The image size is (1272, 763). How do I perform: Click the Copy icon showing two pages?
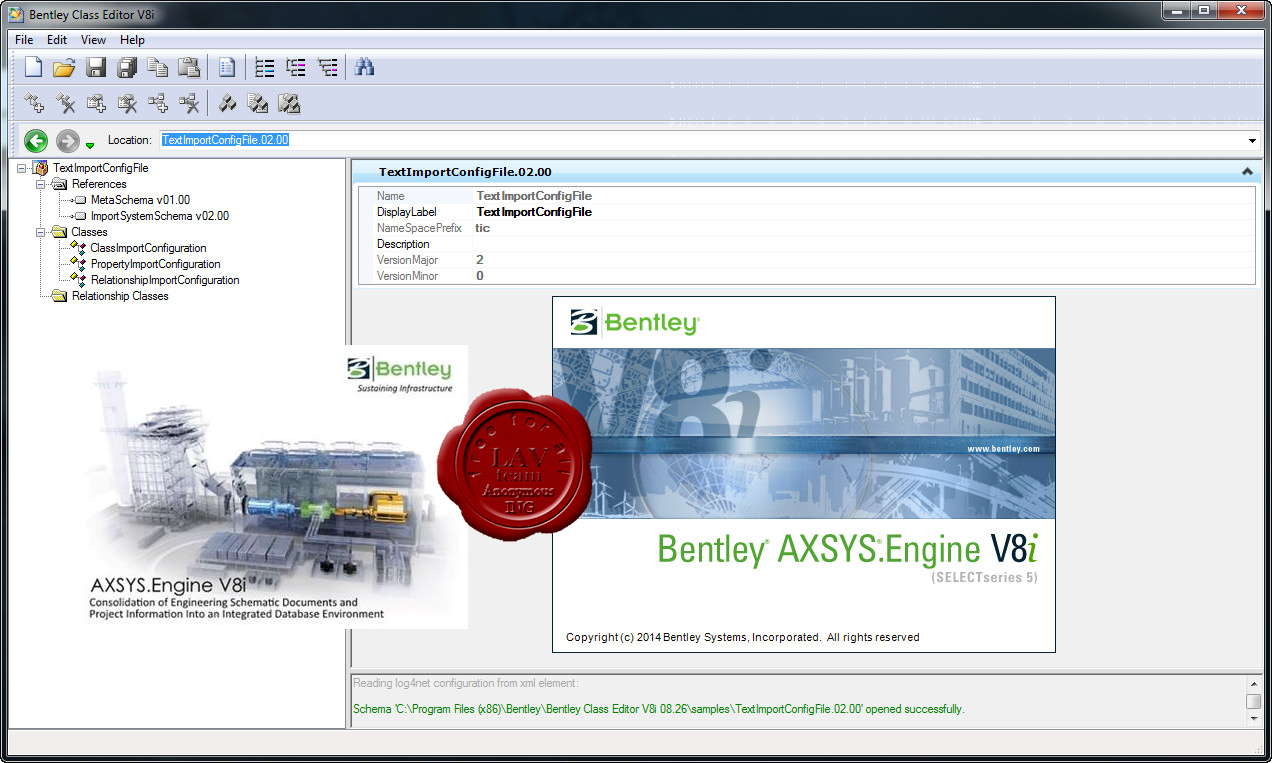(158, 68)
